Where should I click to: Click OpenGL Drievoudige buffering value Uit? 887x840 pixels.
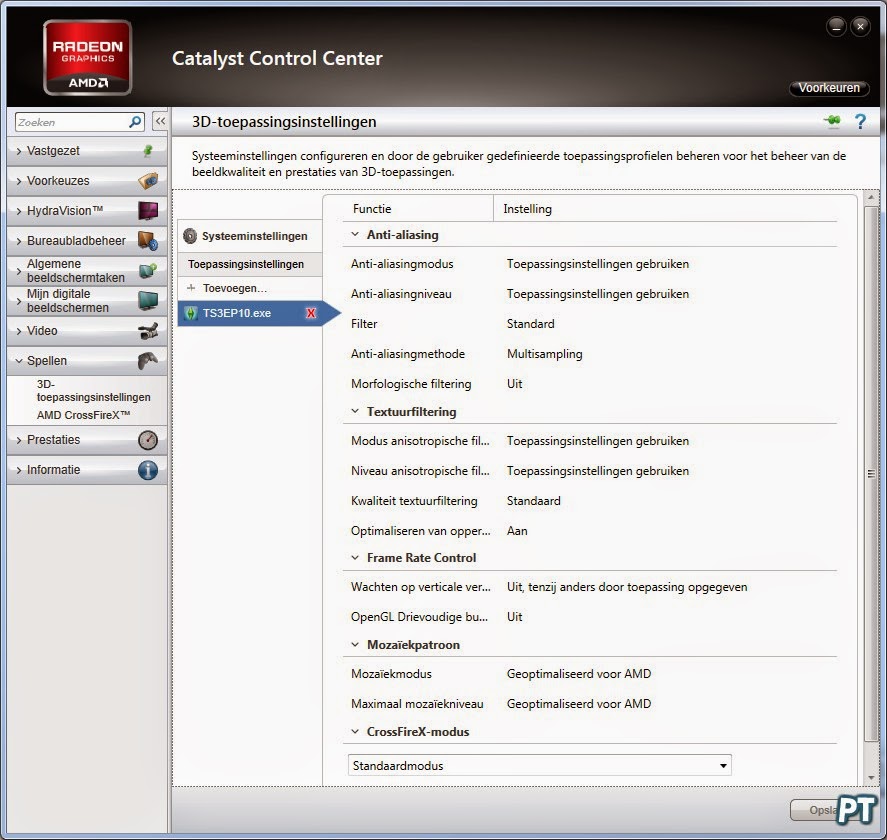pyautogui.click(x=514, y=617)
